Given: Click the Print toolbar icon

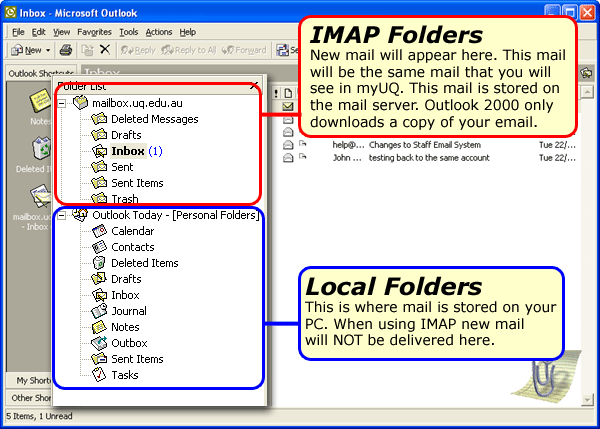Looking at the screenshot, I should click(x=65, y=49).
